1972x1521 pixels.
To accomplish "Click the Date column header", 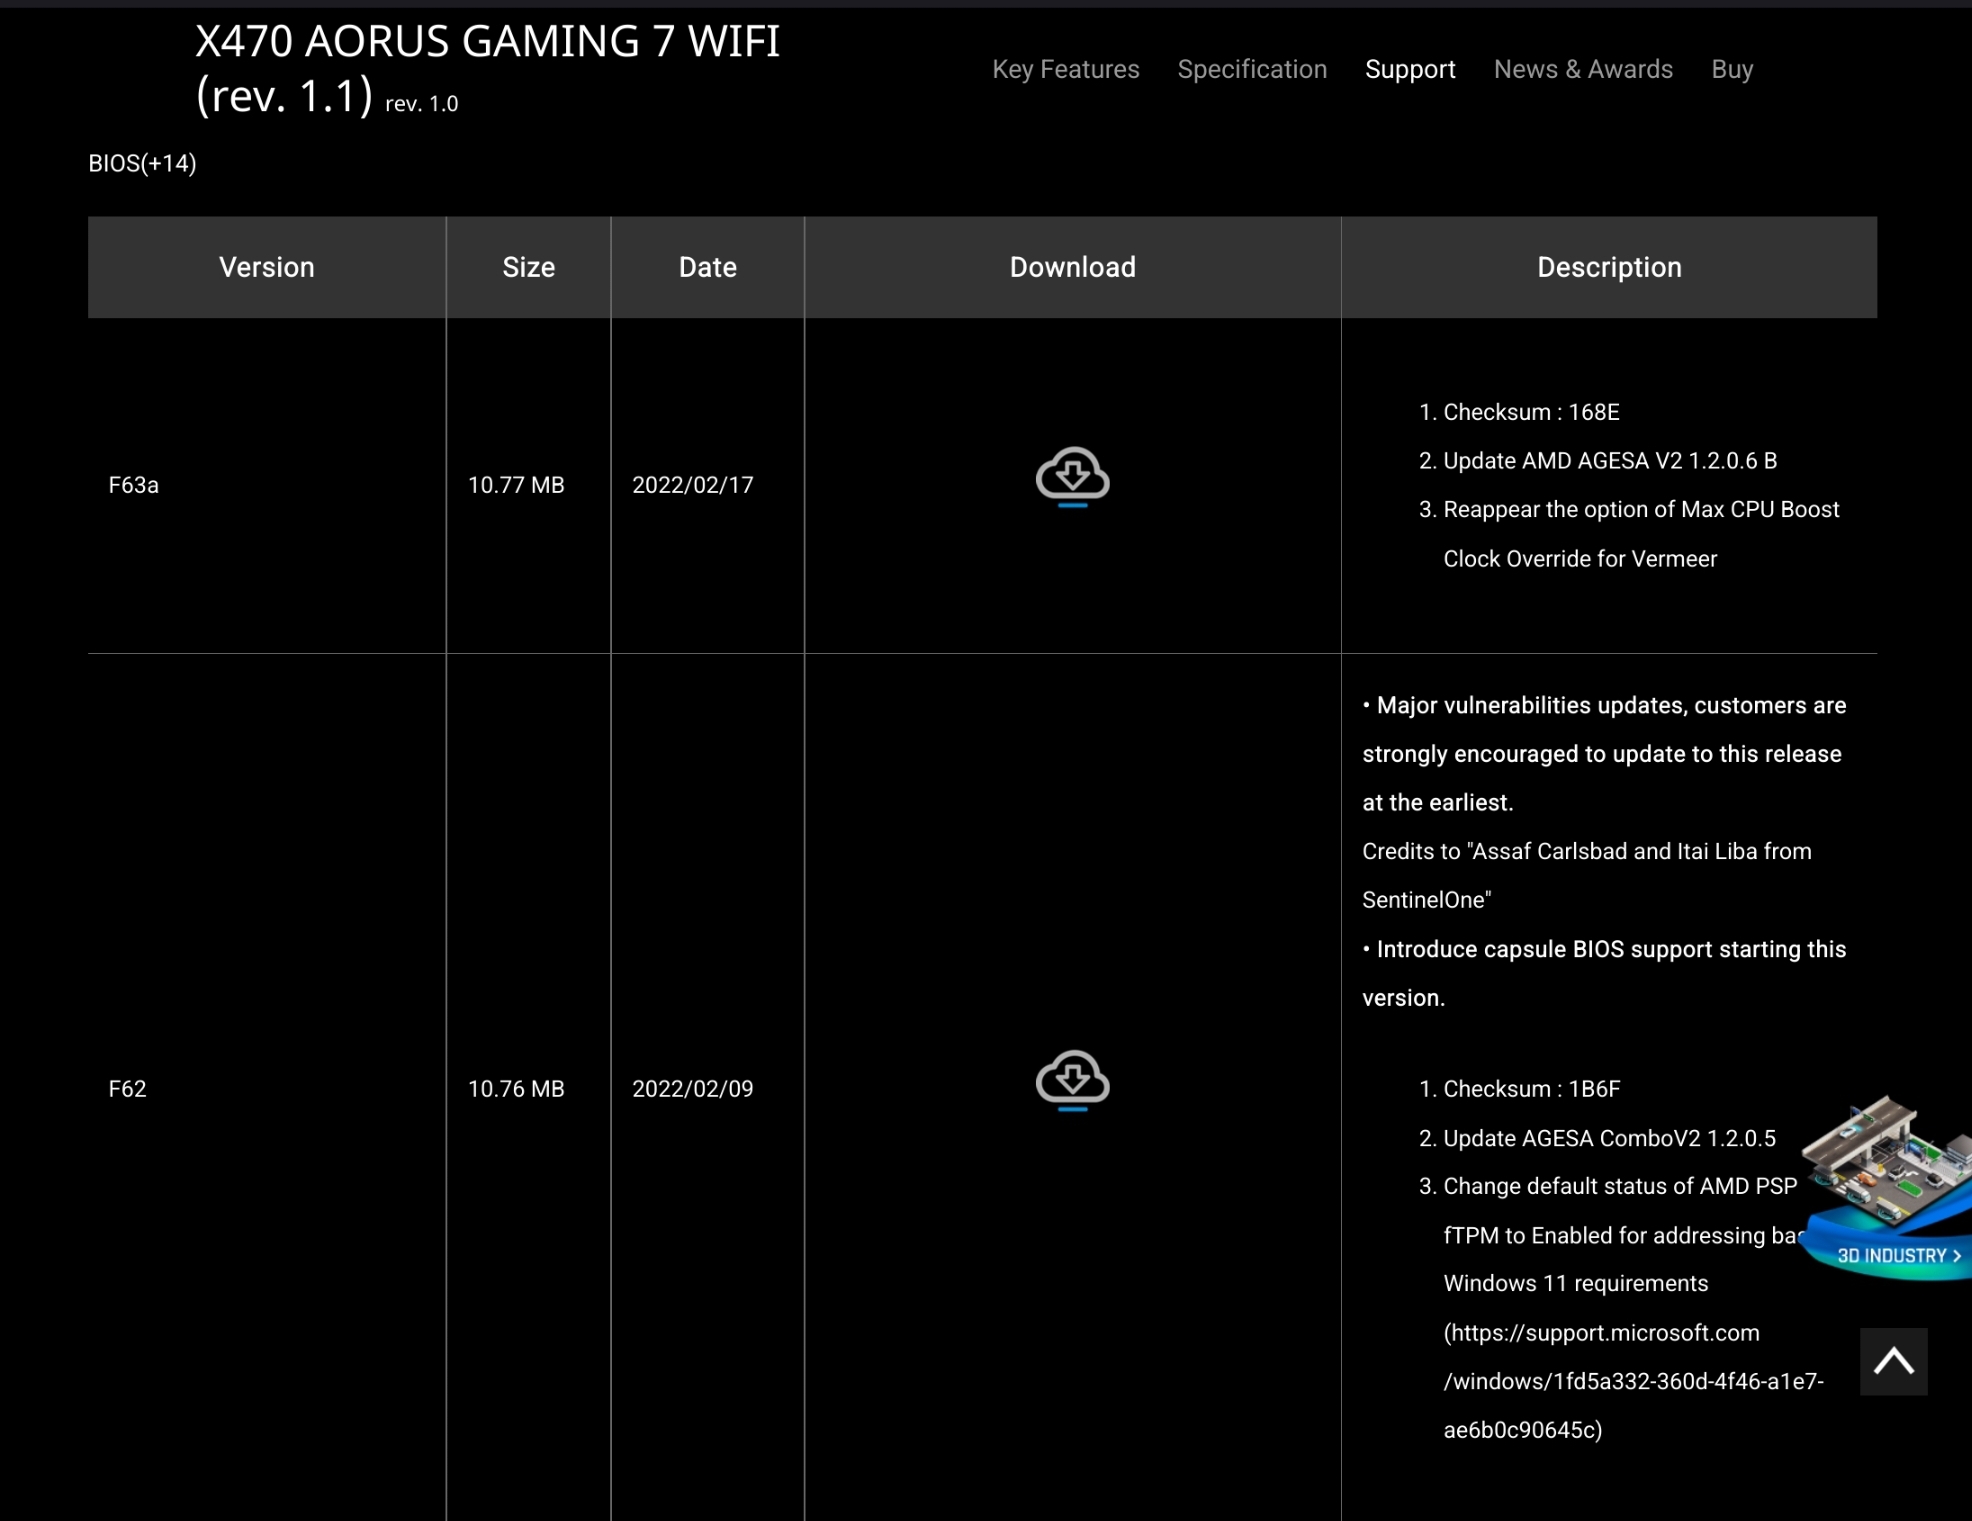I will (707, 267).
